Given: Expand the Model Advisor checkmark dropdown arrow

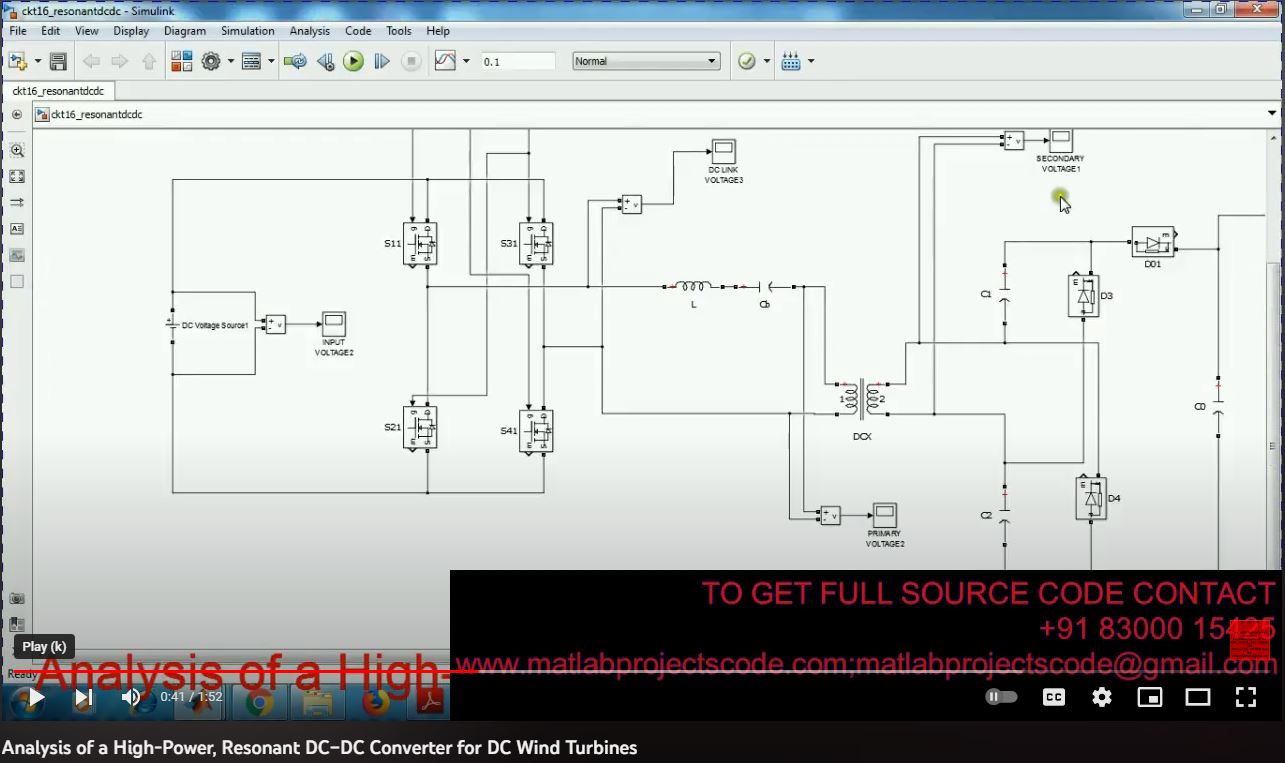Looking at the screenshot, I should click(767, 62).
